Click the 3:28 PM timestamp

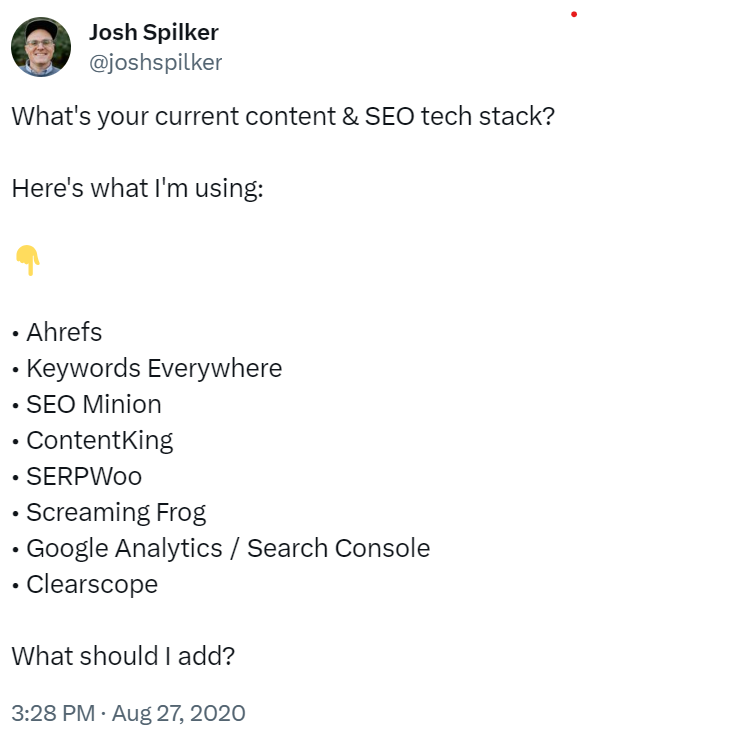53,713
